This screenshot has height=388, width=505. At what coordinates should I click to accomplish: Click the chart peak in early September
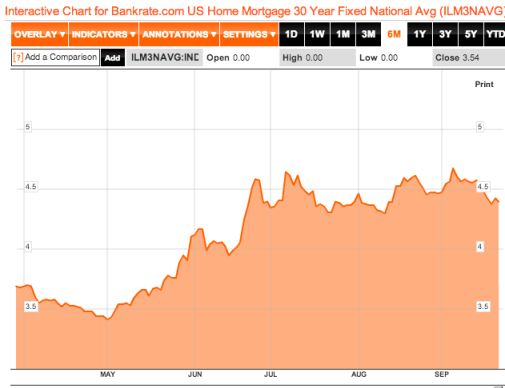coord(453,168)
